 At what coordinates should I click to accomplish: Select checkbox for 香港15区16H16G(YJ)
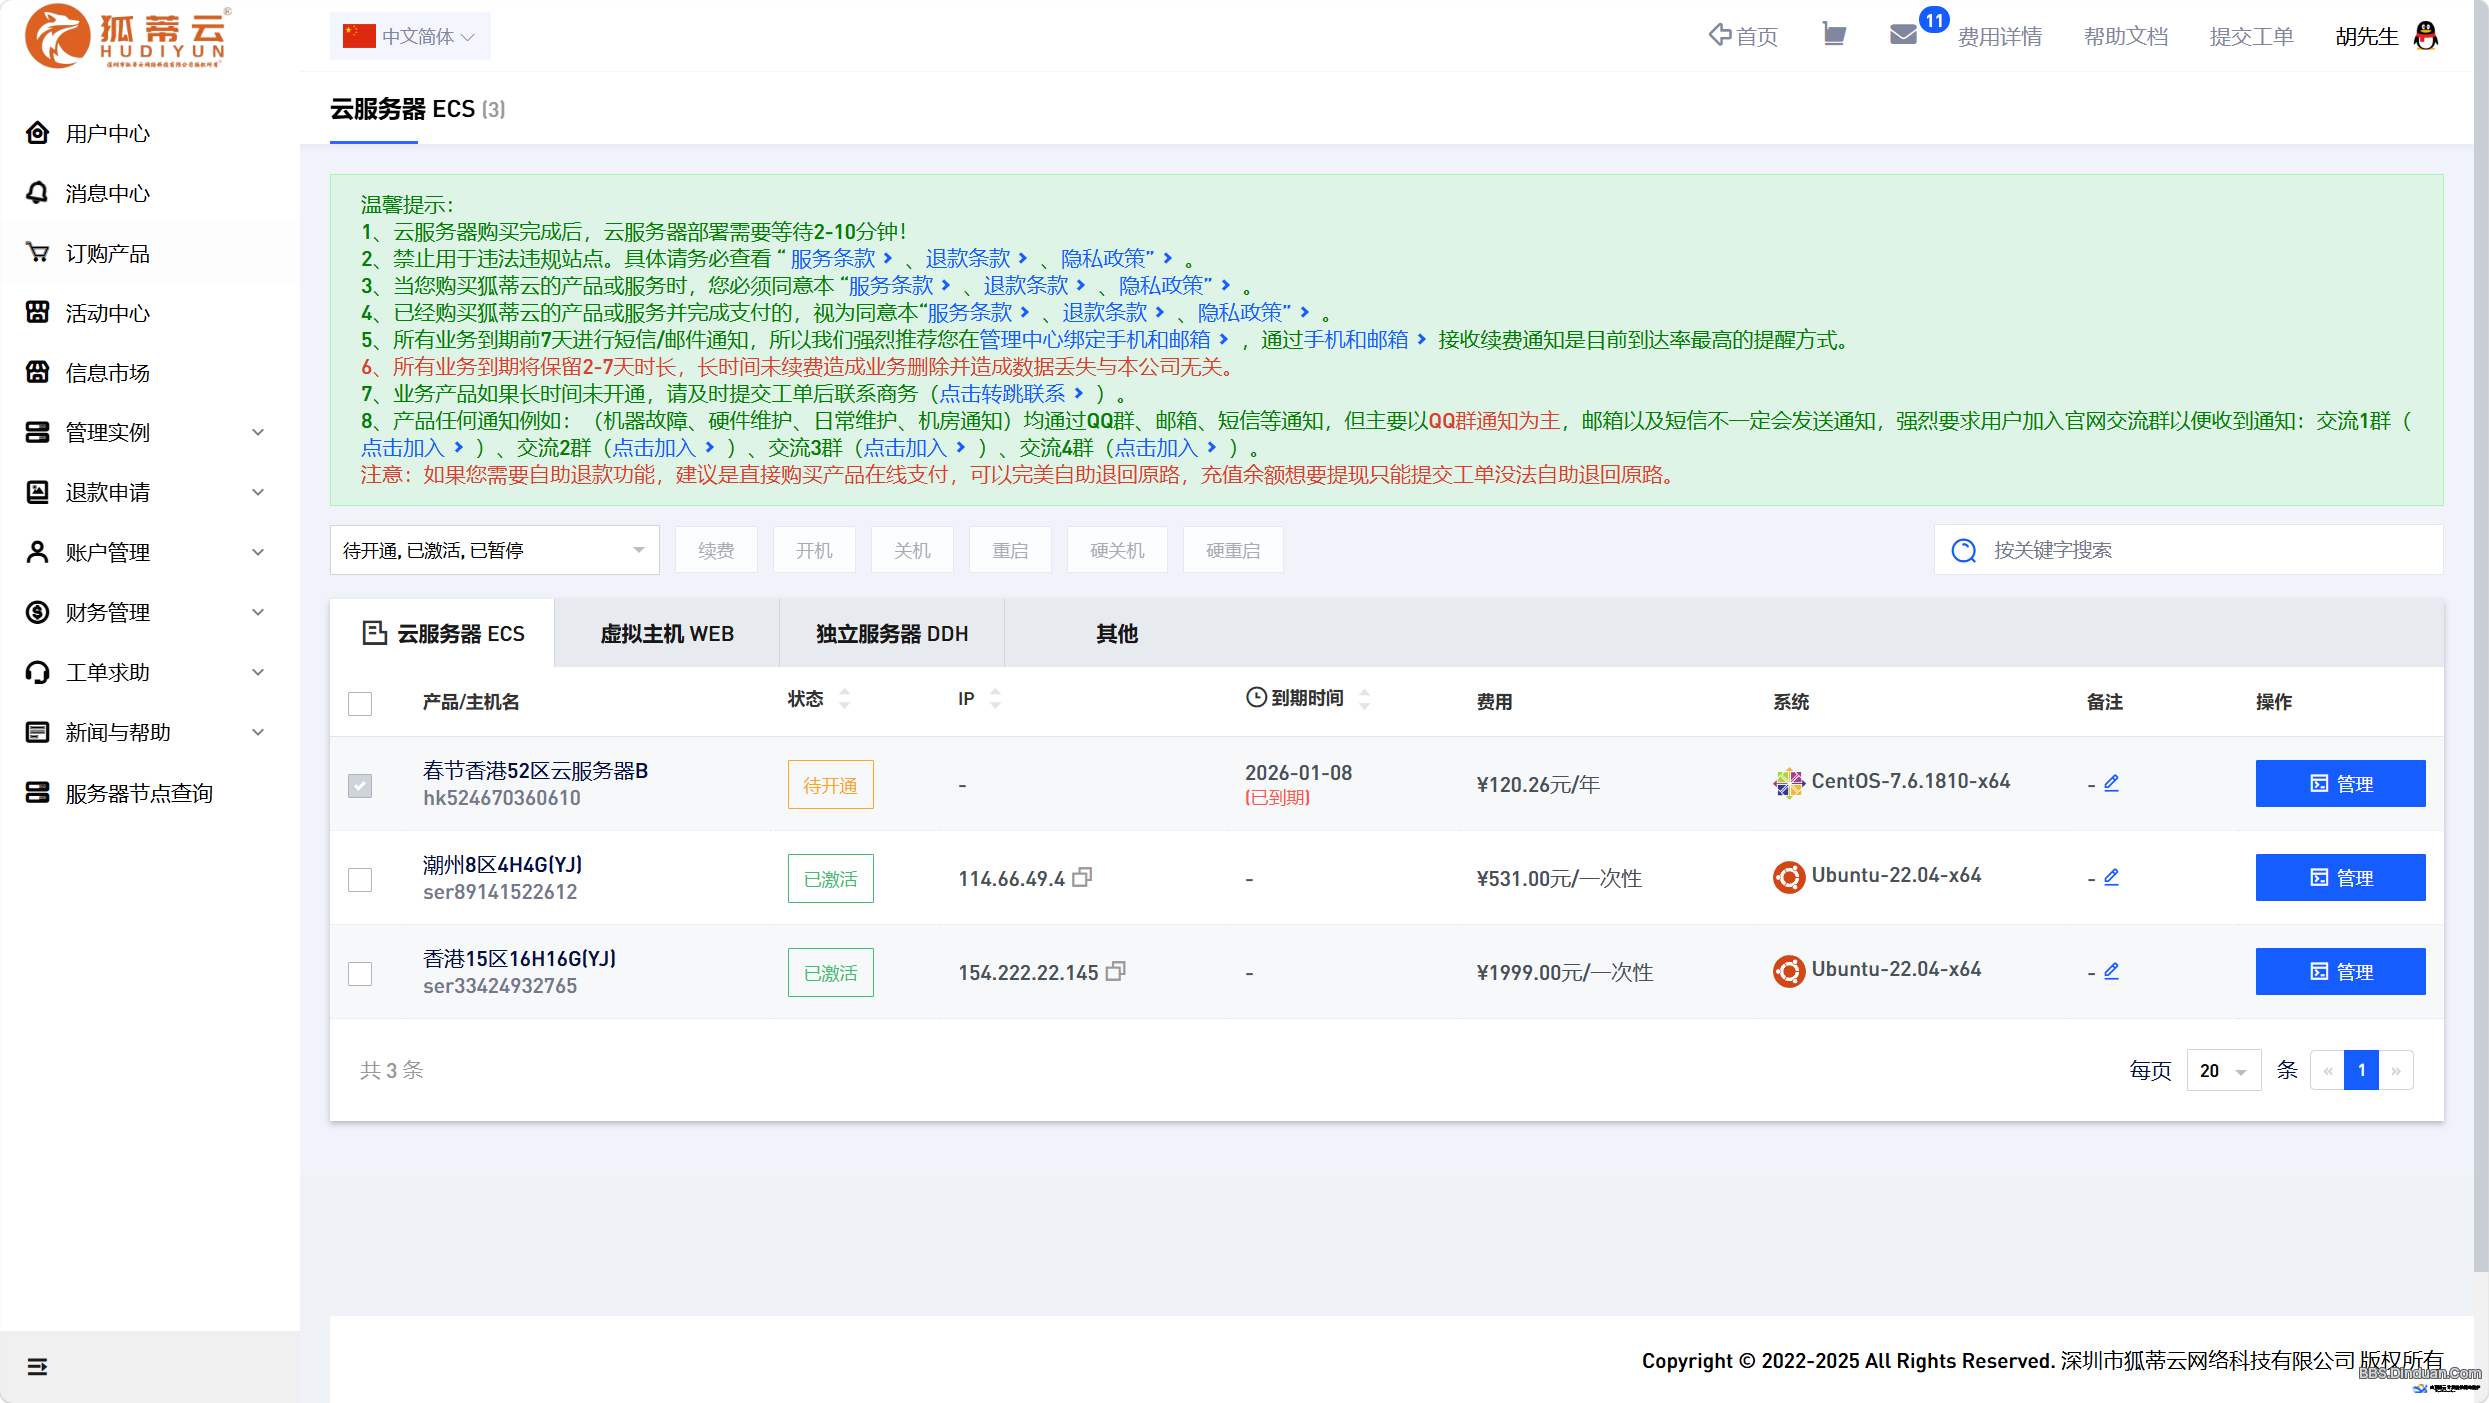click(x=360, y=973)
